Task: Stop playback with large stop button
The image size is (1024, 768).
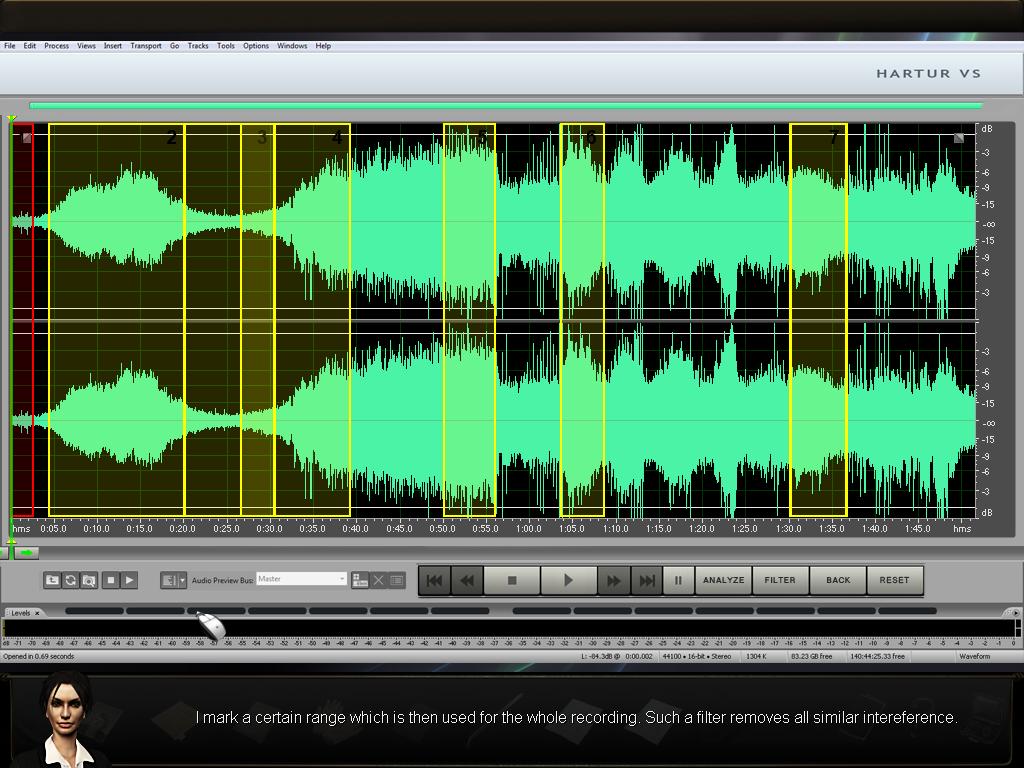Action: tap(512, 580)
